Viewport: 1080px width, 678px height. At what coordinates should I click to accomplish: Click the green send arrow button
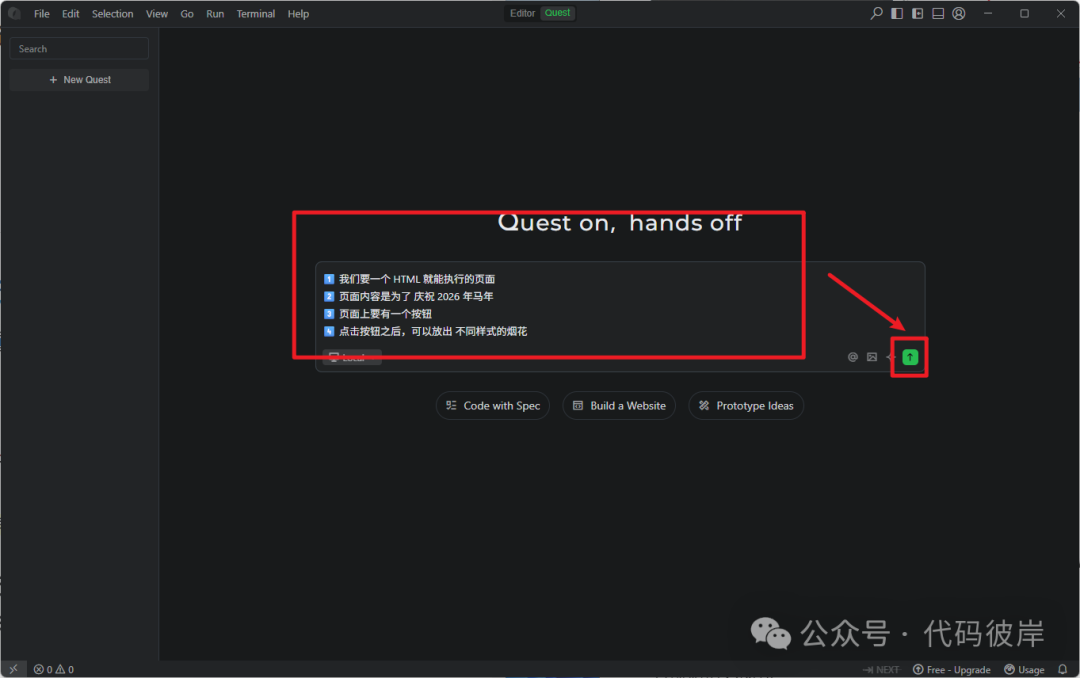coord(910,357)
